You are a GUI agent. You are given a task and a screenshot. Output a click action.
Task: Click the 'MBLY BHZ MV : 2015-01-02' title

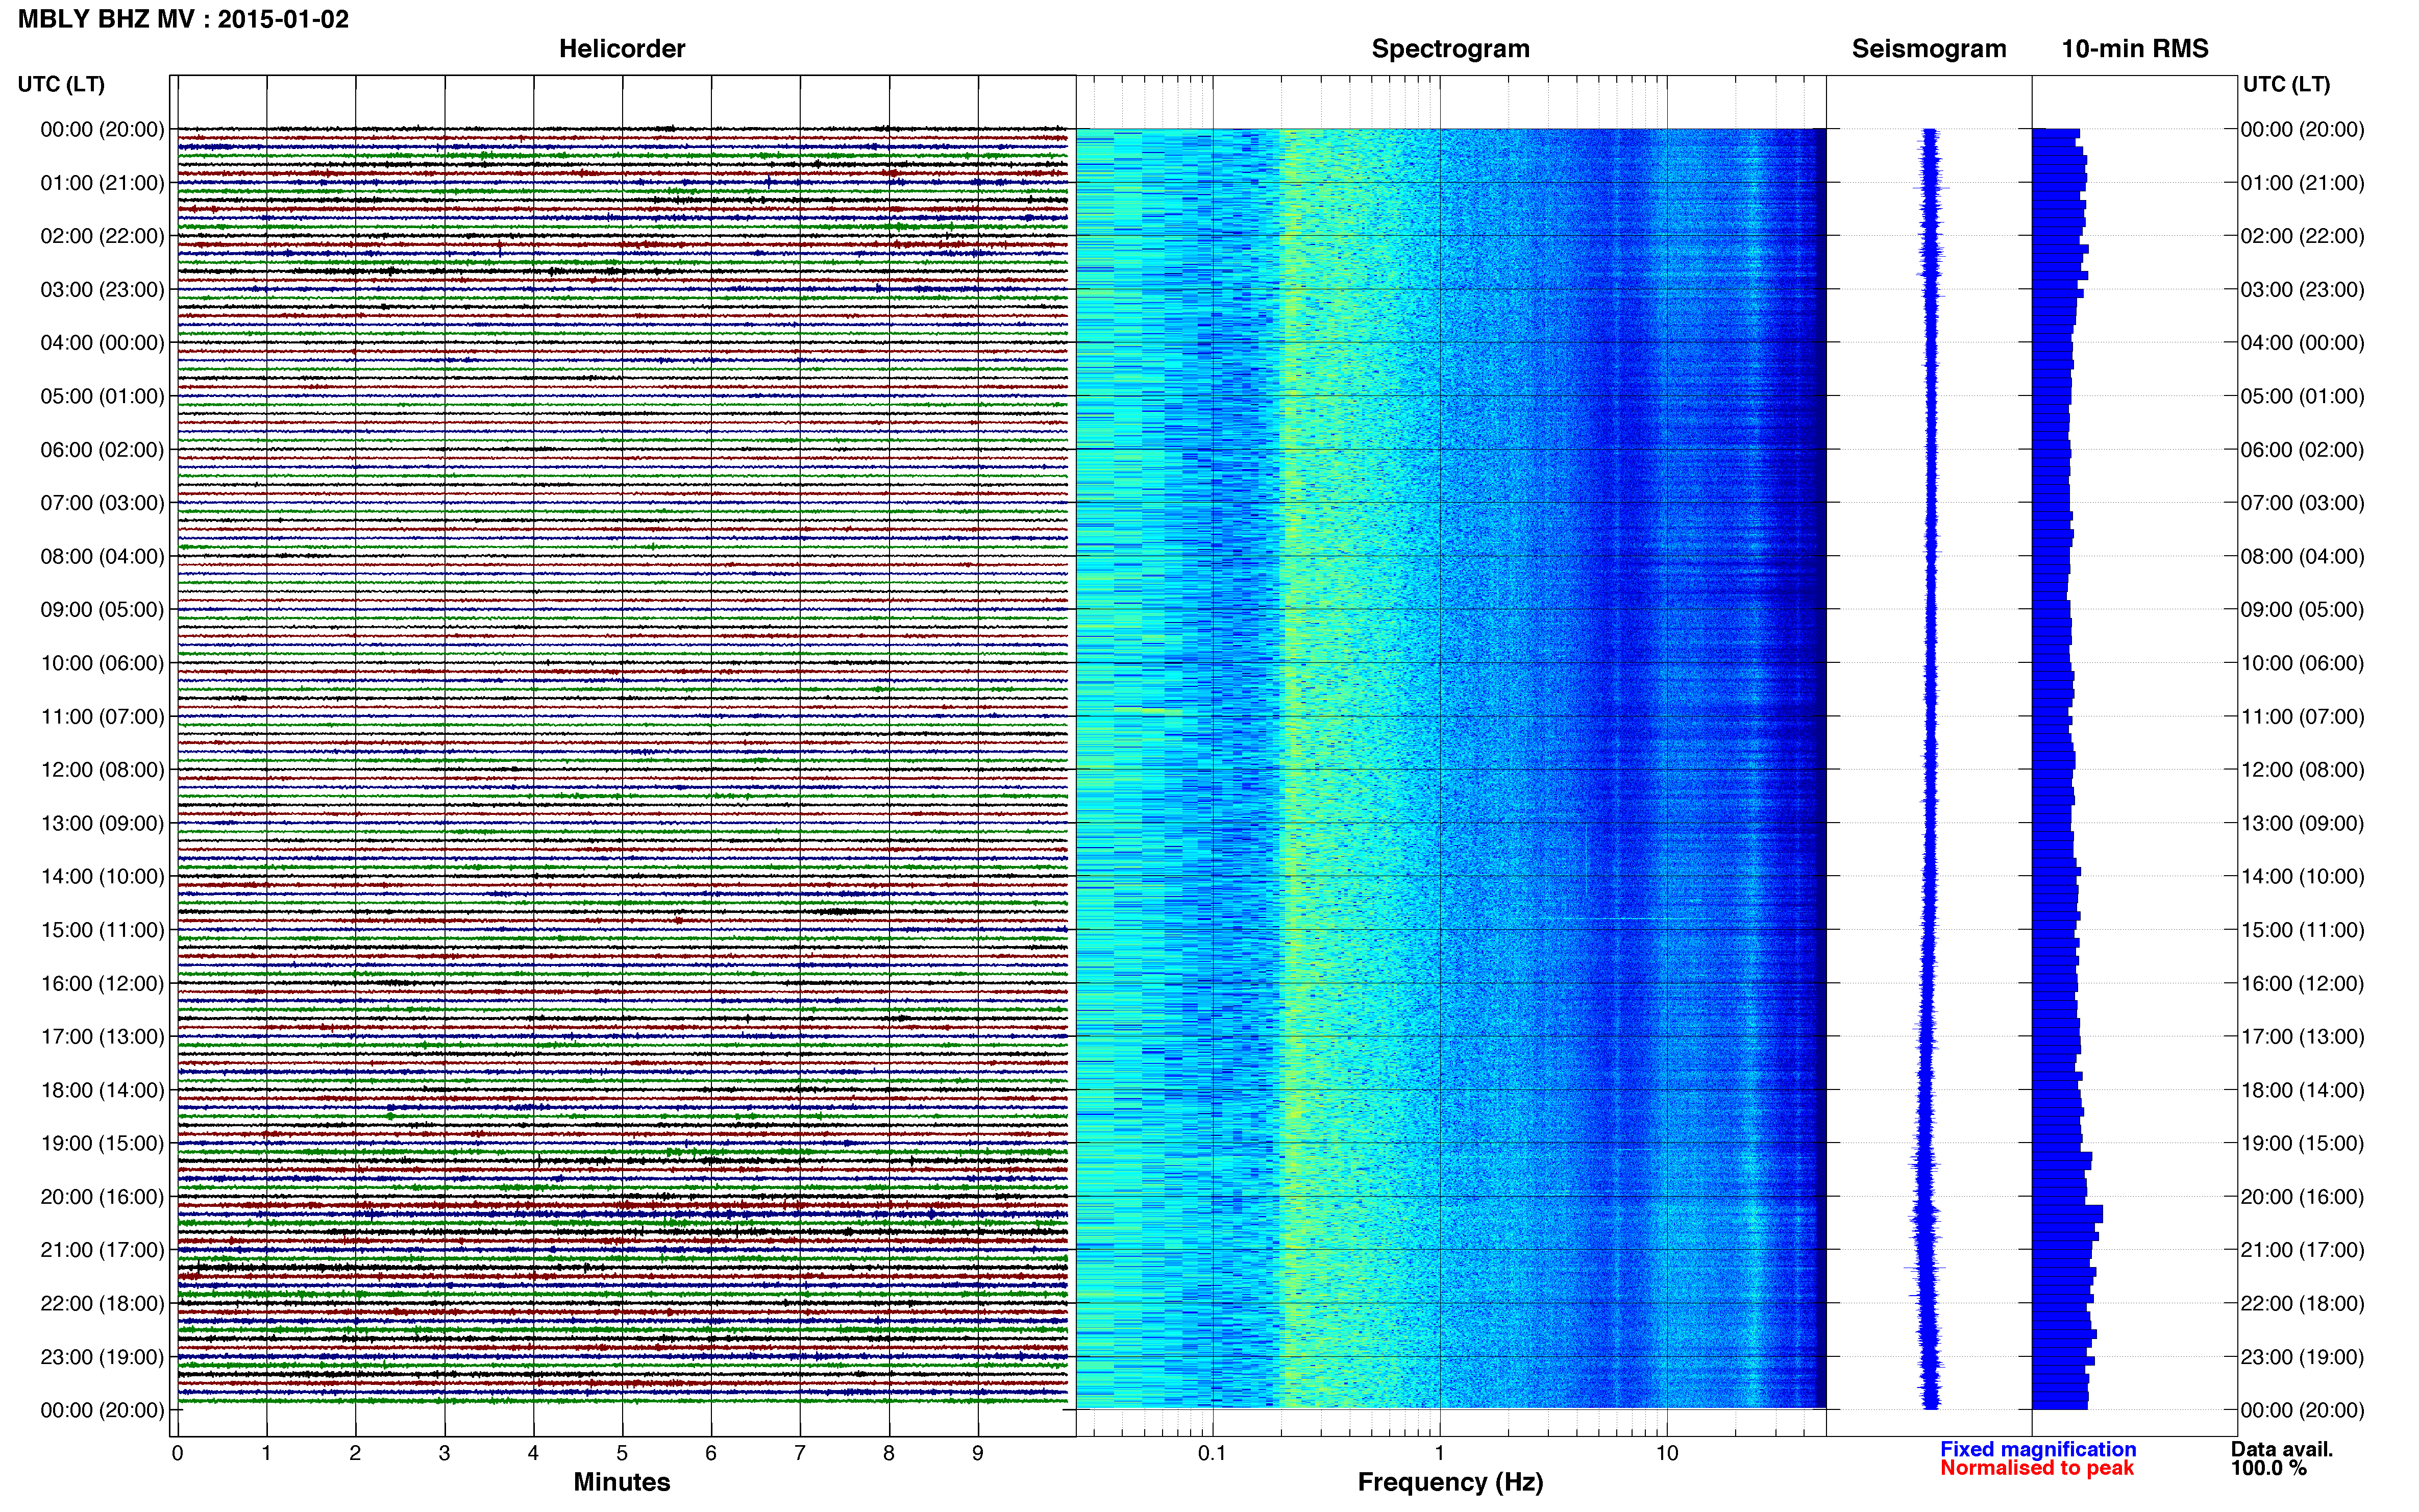coord(183,19)
